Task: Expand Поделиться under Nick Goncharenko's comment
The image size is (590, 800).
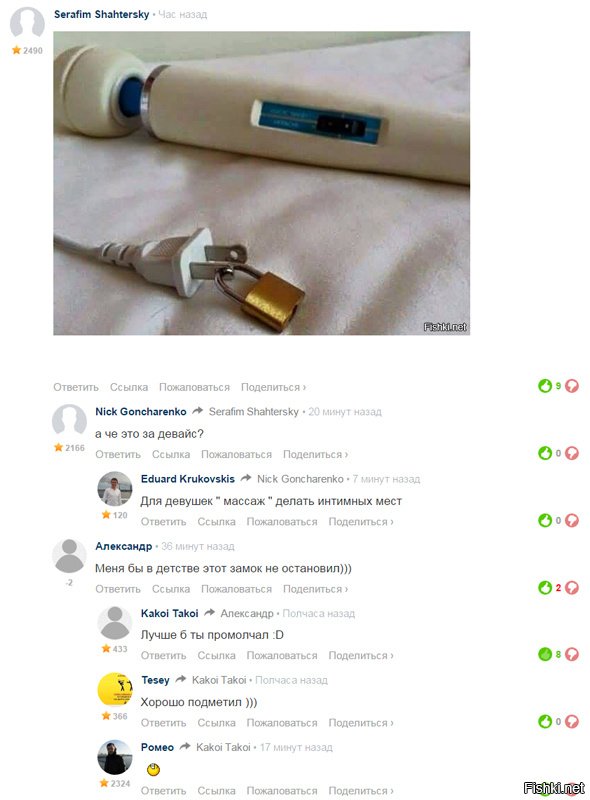Action: 315,454
